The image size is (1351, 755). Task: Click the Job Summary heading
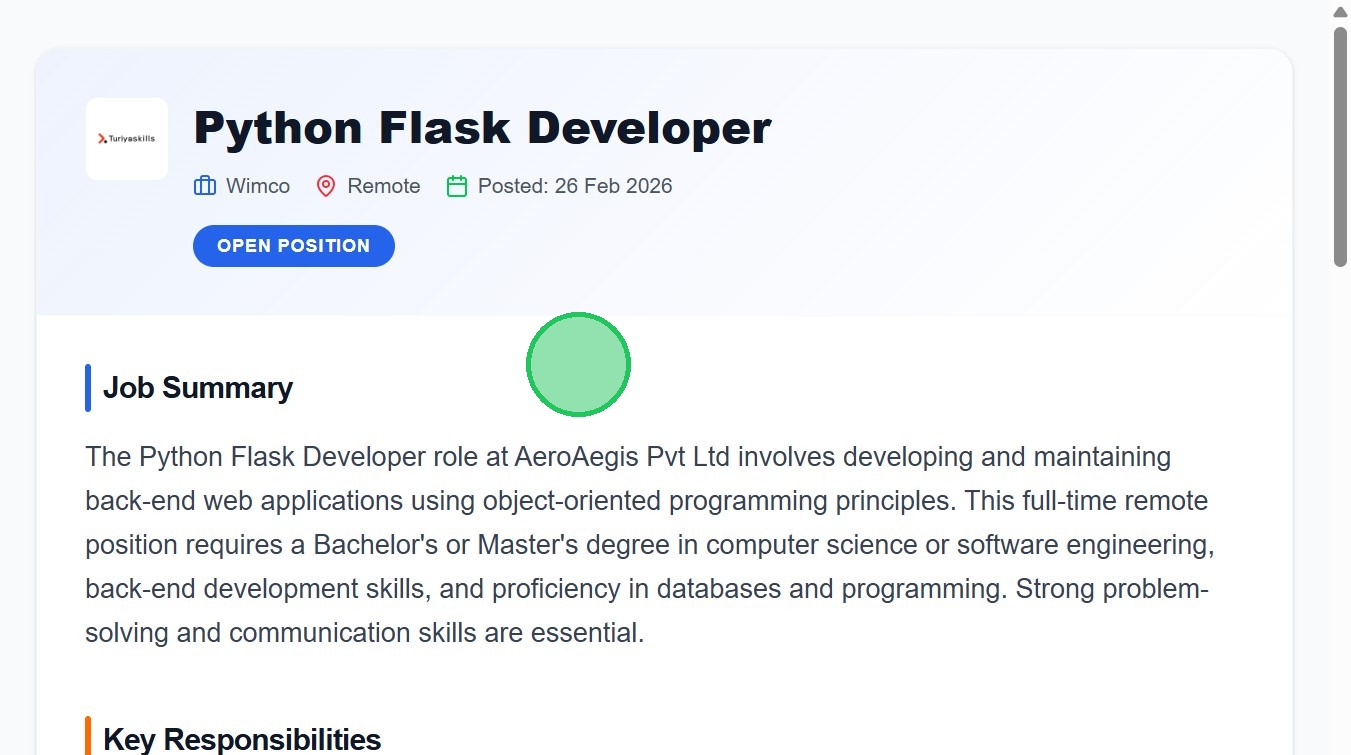point(198,388)
